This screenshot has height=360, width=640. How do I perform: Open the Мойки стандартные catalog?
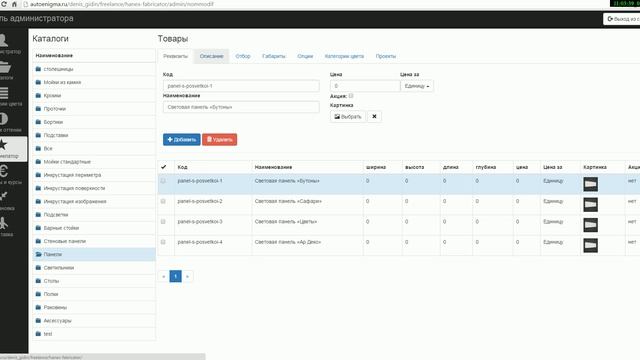pos(94,162)
